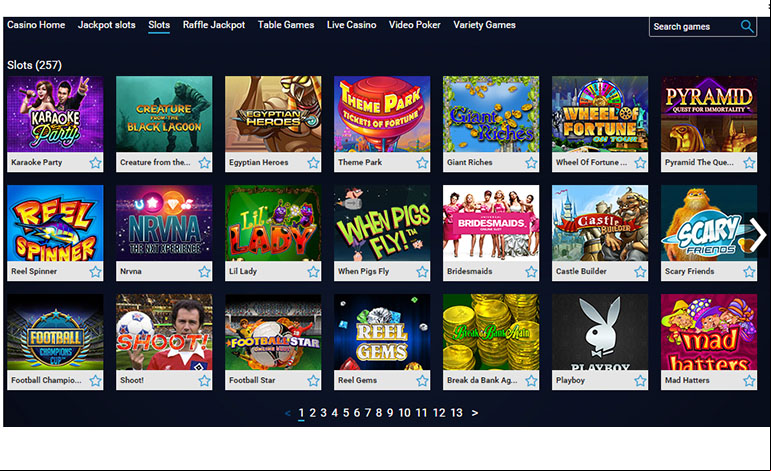The width and height of the screenshot is (771, 471).
Task: Launch the Wheel of Fortune thumbnail
Action: click(600, 114)
